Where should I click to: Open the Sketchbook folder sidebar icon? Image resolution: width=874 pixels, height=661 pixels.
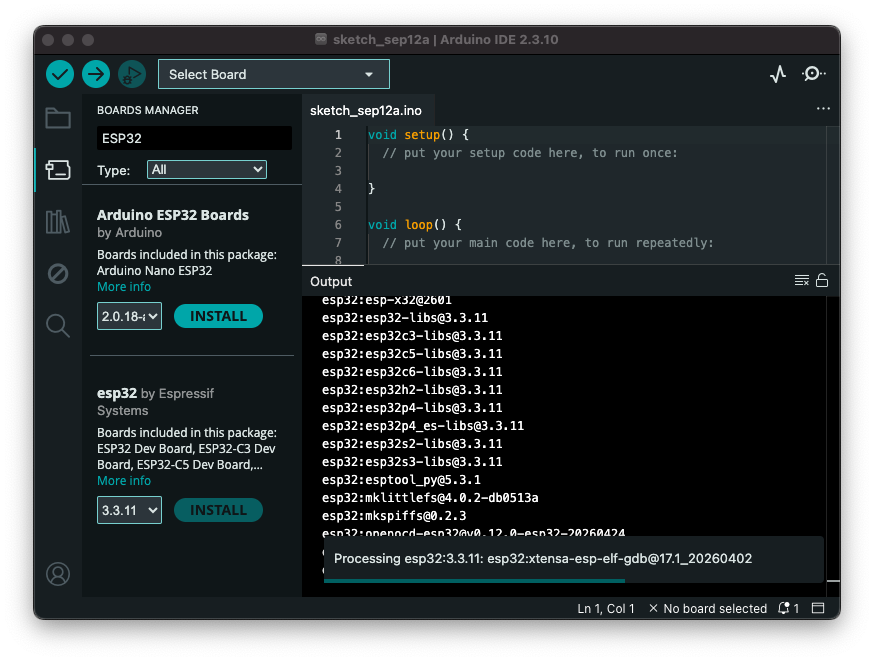[x=58, y=118]
